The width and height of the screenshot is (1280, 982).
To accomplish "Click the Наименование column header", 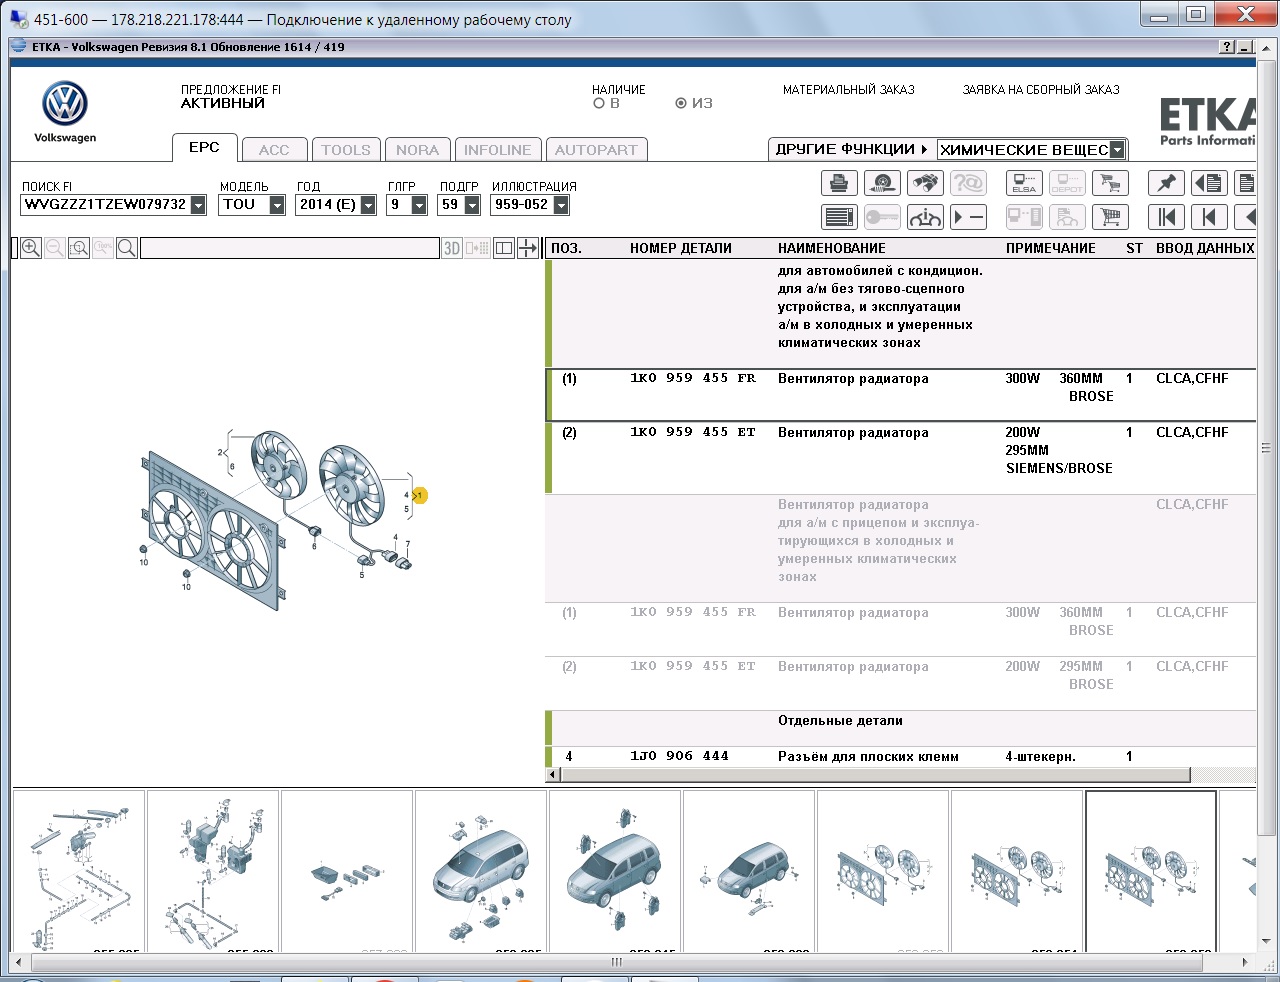I will click(832, 248).
